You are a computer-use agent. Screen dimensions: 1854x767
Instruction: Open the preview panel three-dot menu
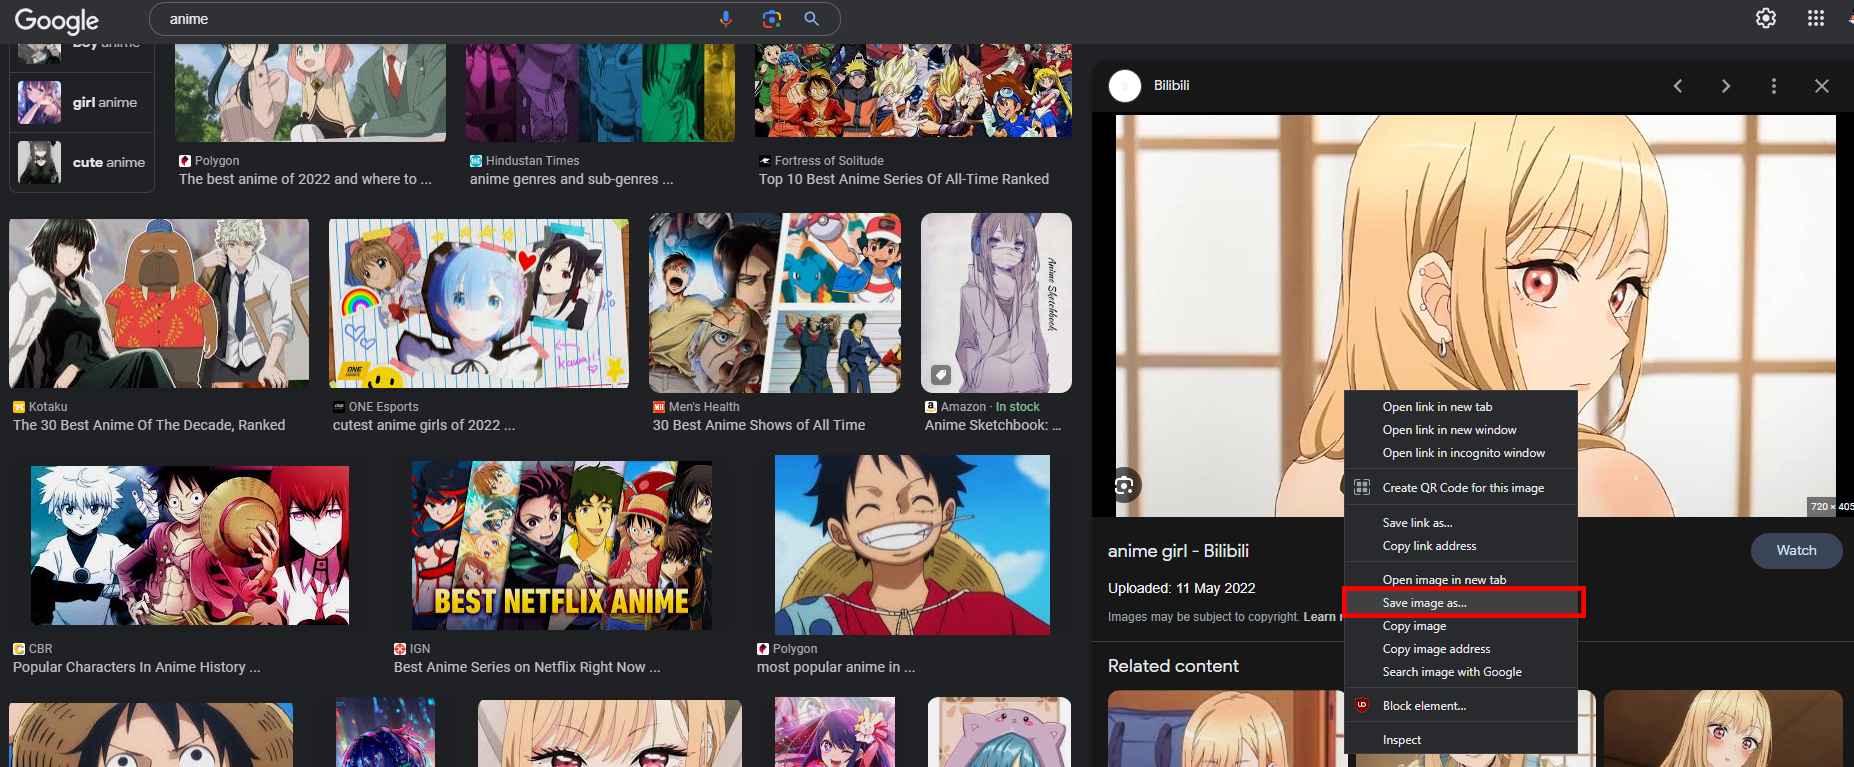(x=1773, y=86)
